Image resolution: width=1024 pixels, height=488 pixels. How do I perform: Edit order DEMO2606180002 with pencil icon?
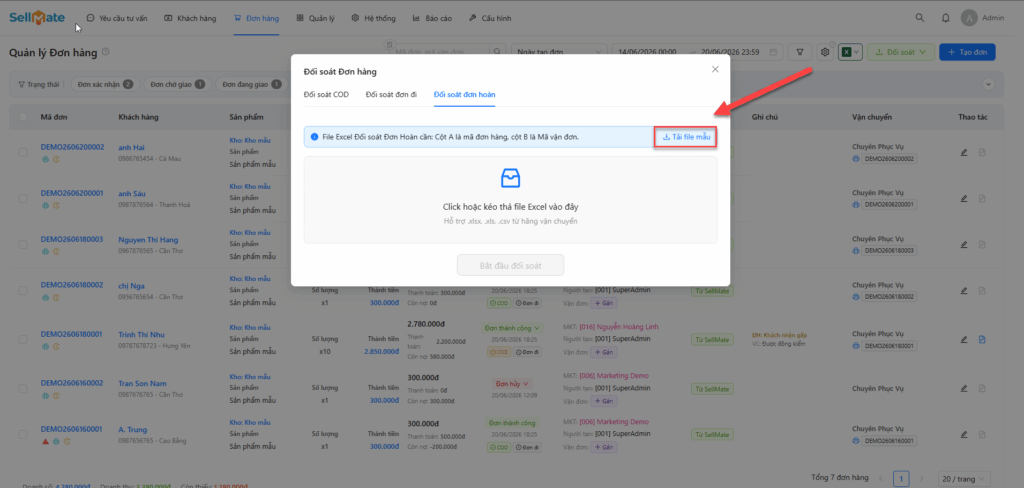pos(964,290)
